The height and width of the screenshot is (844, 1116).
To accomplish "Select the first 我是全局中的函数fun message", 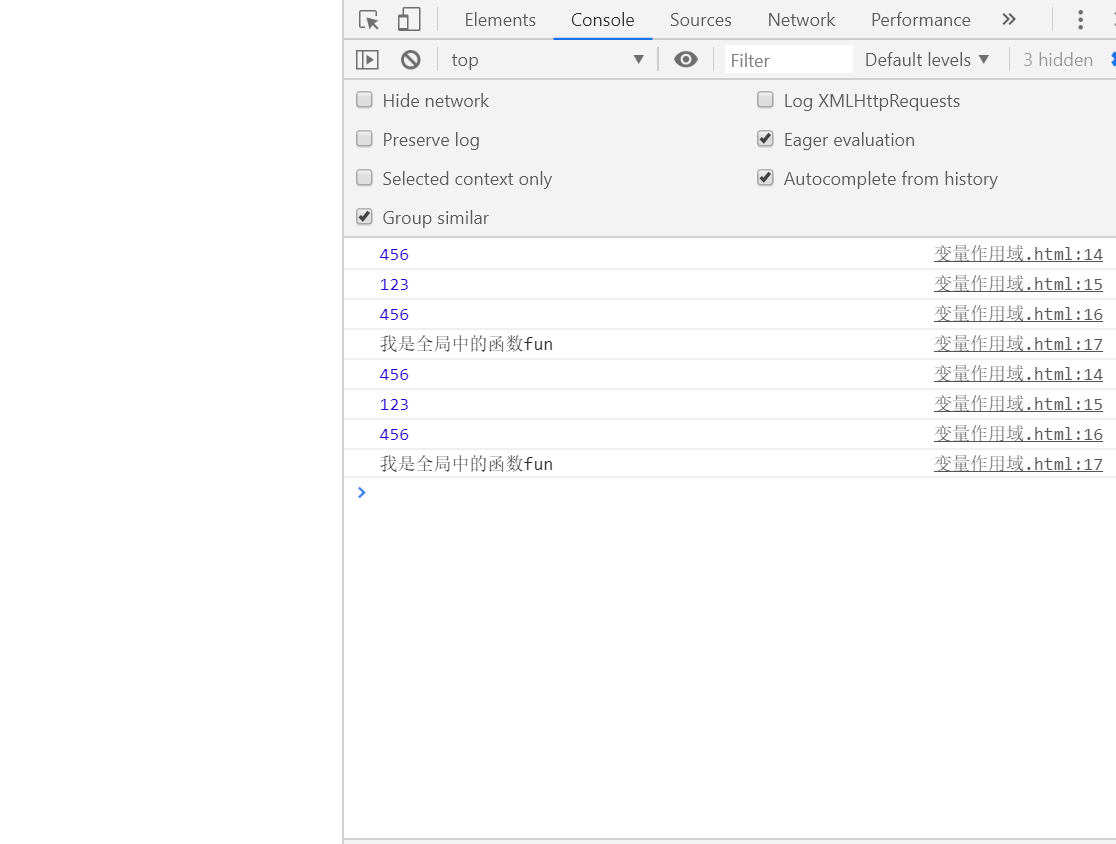I will 466,344.
